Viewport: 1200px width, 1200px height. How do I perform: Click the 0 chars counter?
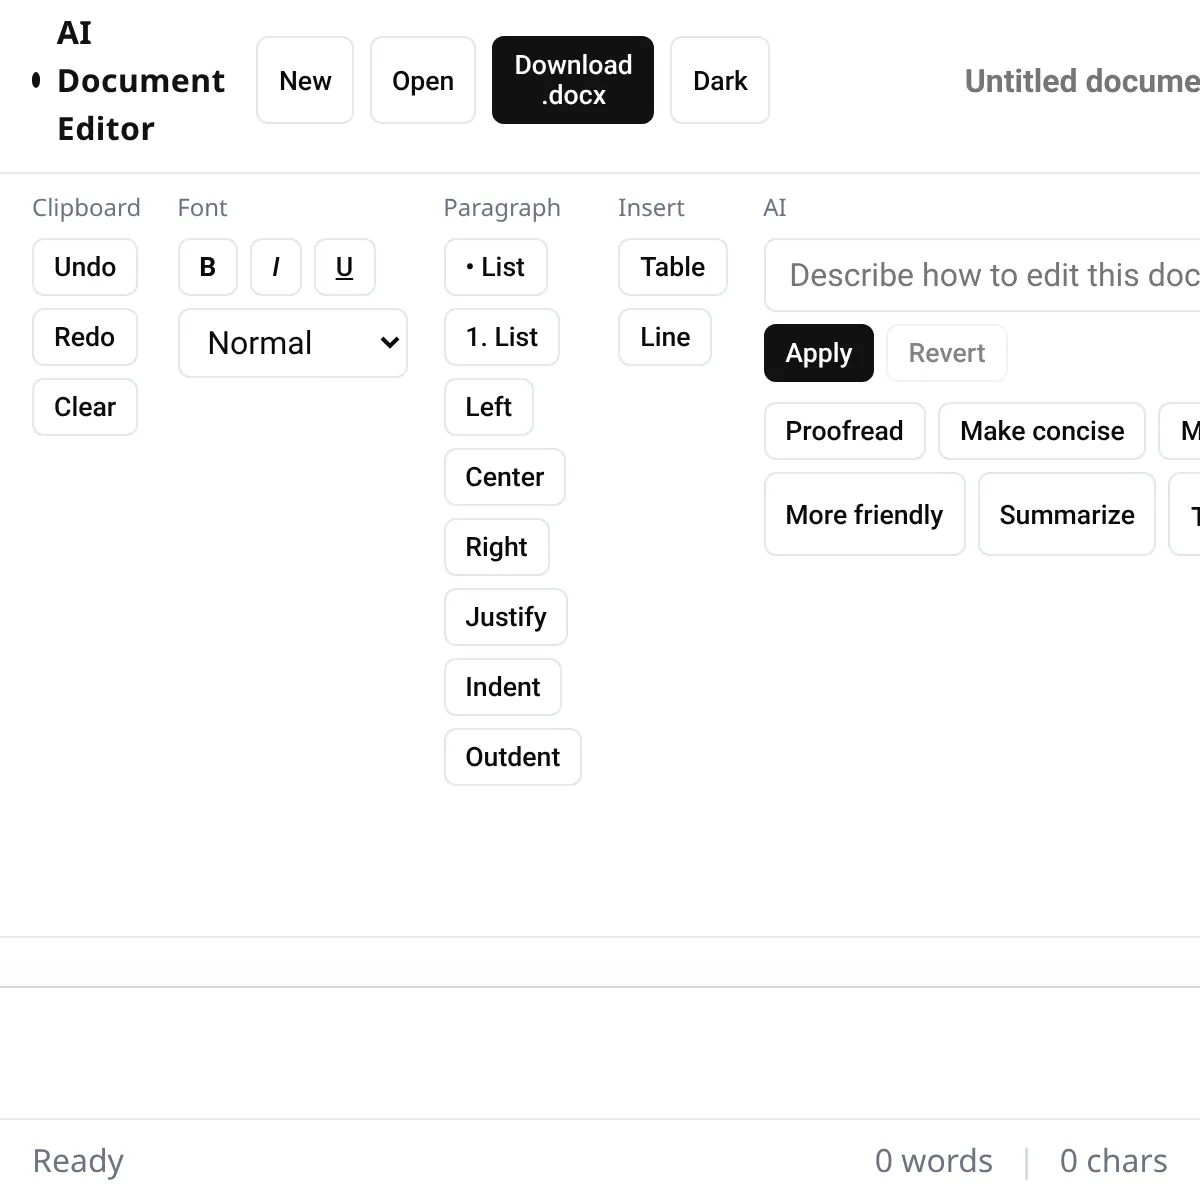point(1114,1160)
